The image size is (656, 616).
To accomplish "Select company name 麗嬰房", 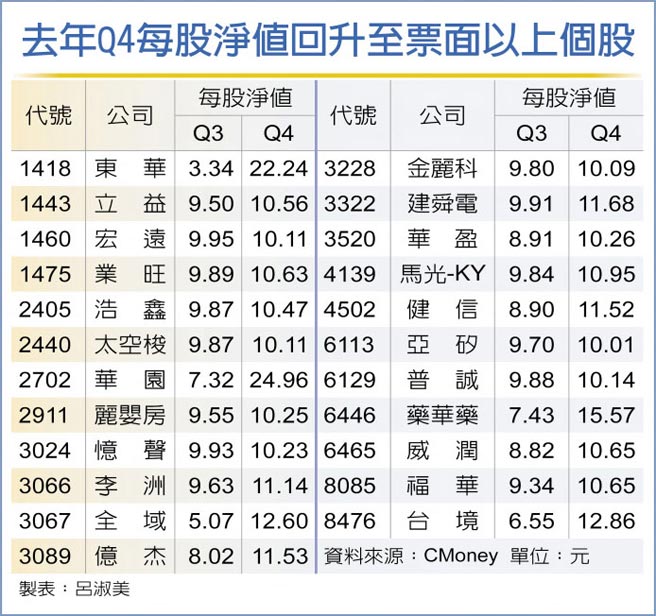I will click(x=130, y=415).
